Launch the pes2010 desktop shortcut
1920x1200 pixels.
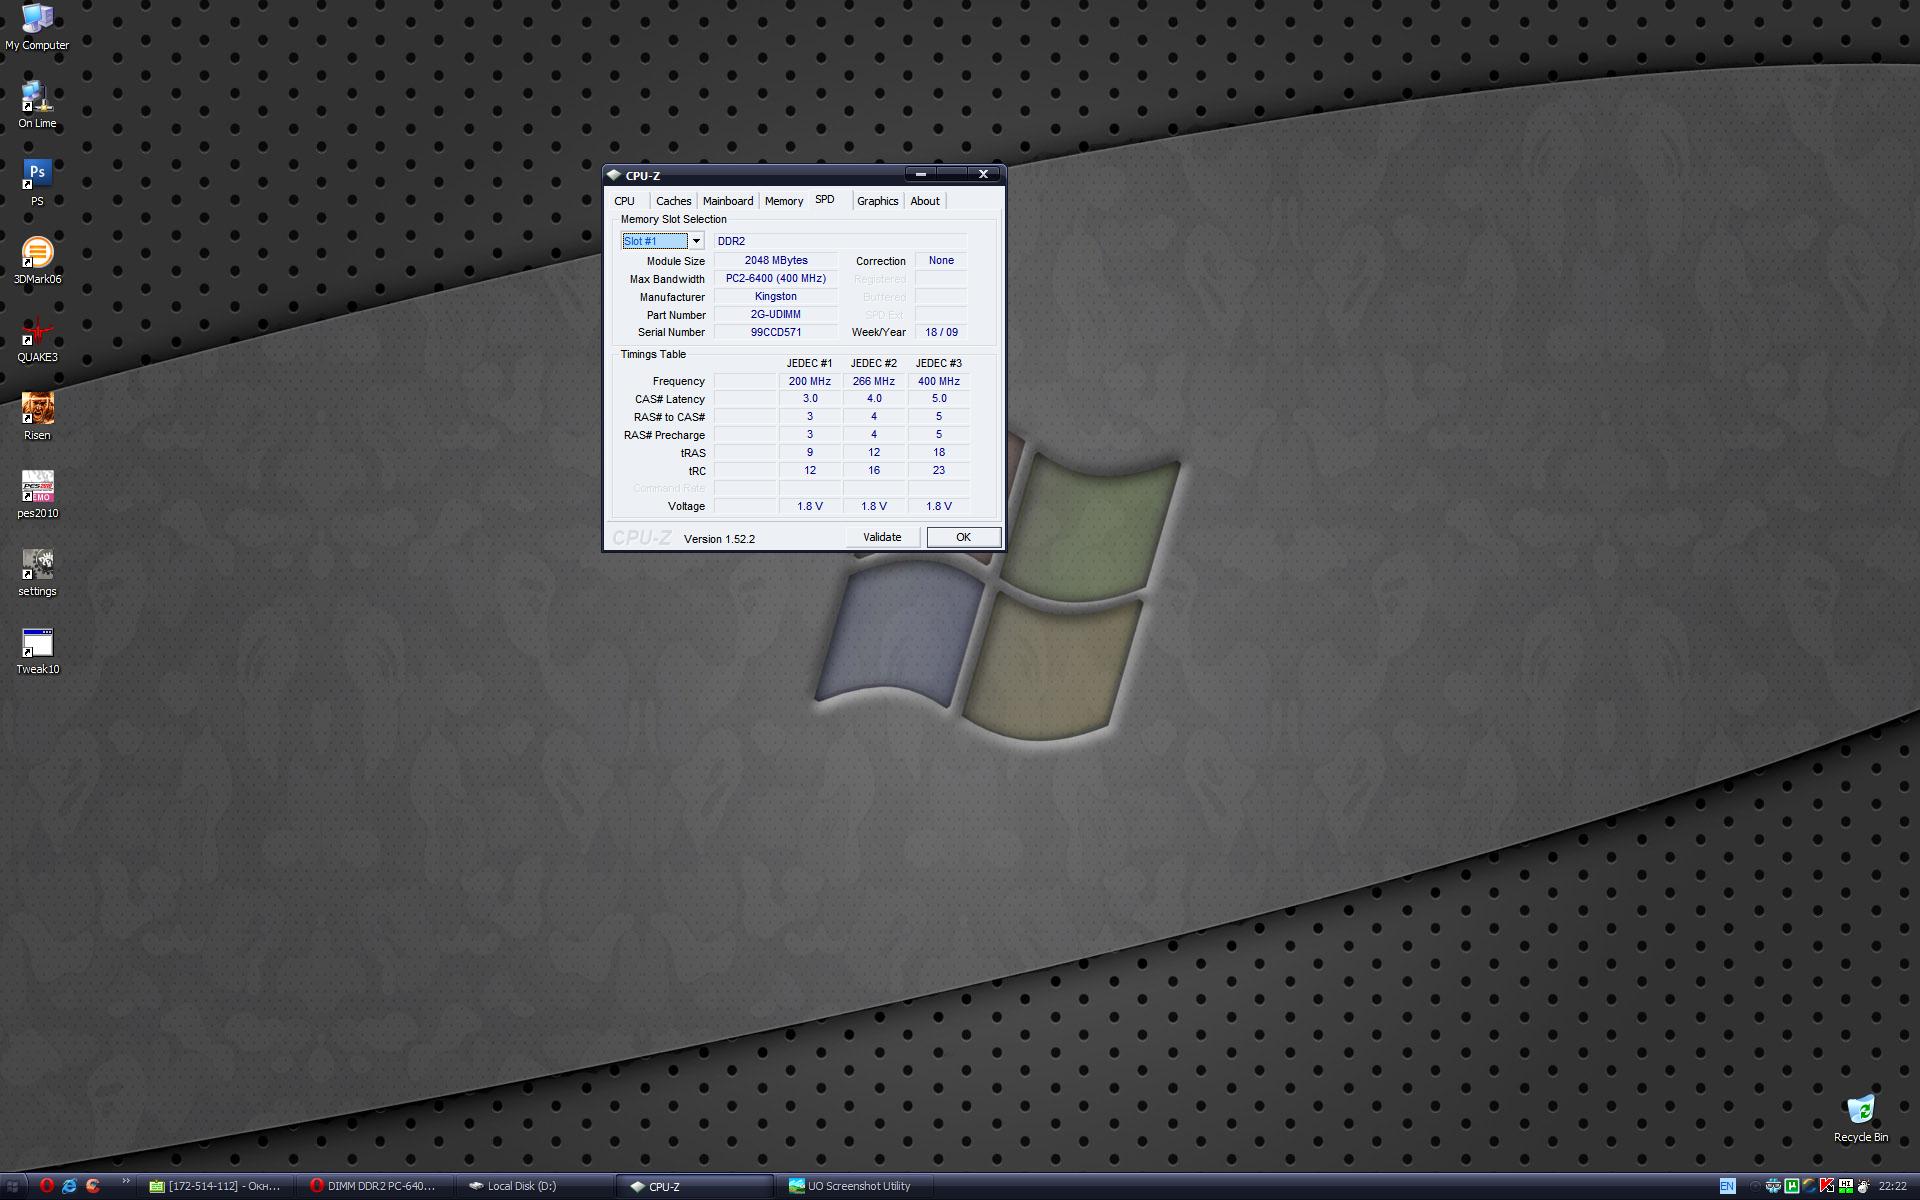[x=37, y=495]
